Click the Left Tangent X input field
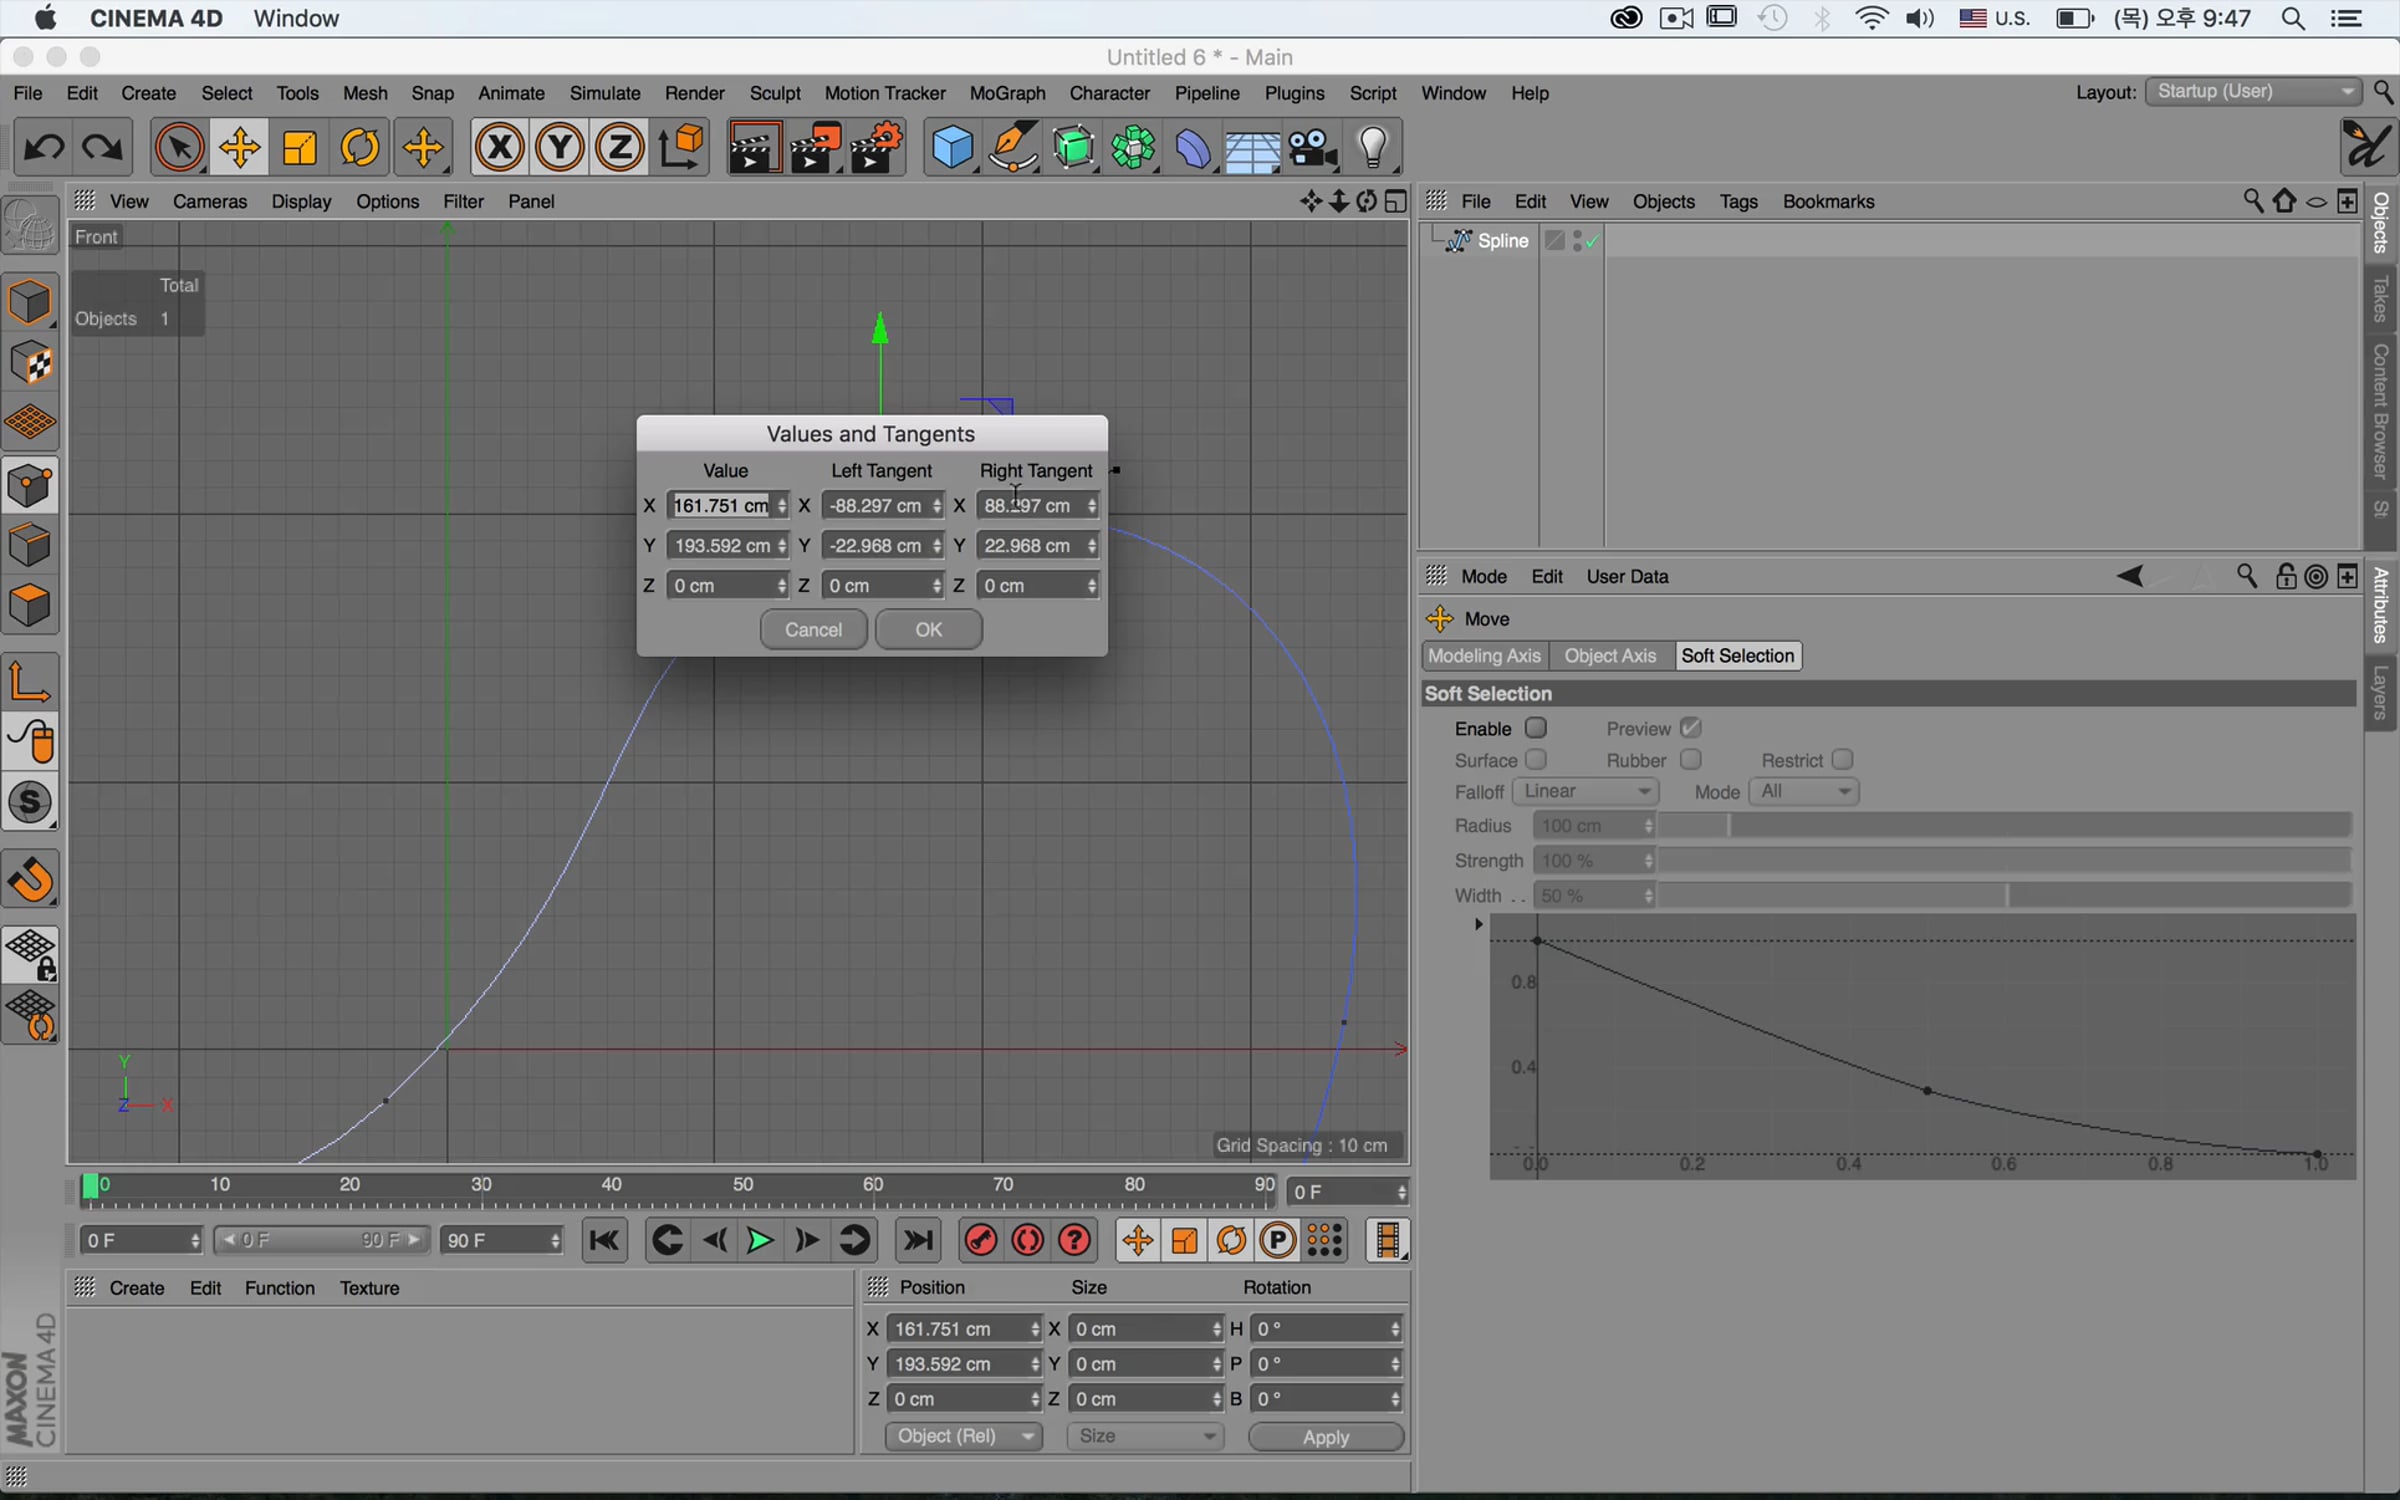2400x1500 pixels. 881,506
